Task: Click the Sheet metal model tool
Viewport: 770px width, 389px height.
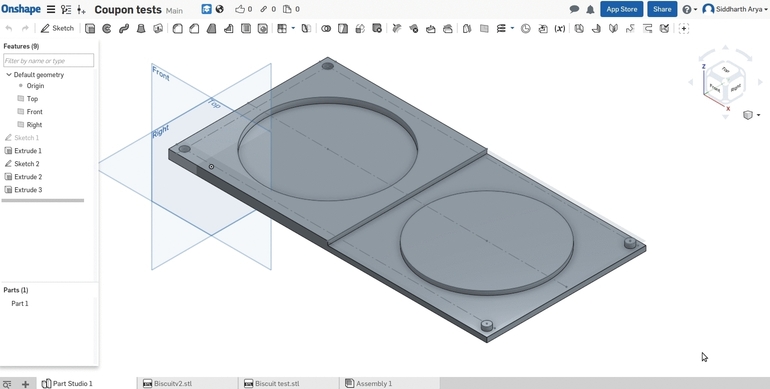Action: pos(579,28)
